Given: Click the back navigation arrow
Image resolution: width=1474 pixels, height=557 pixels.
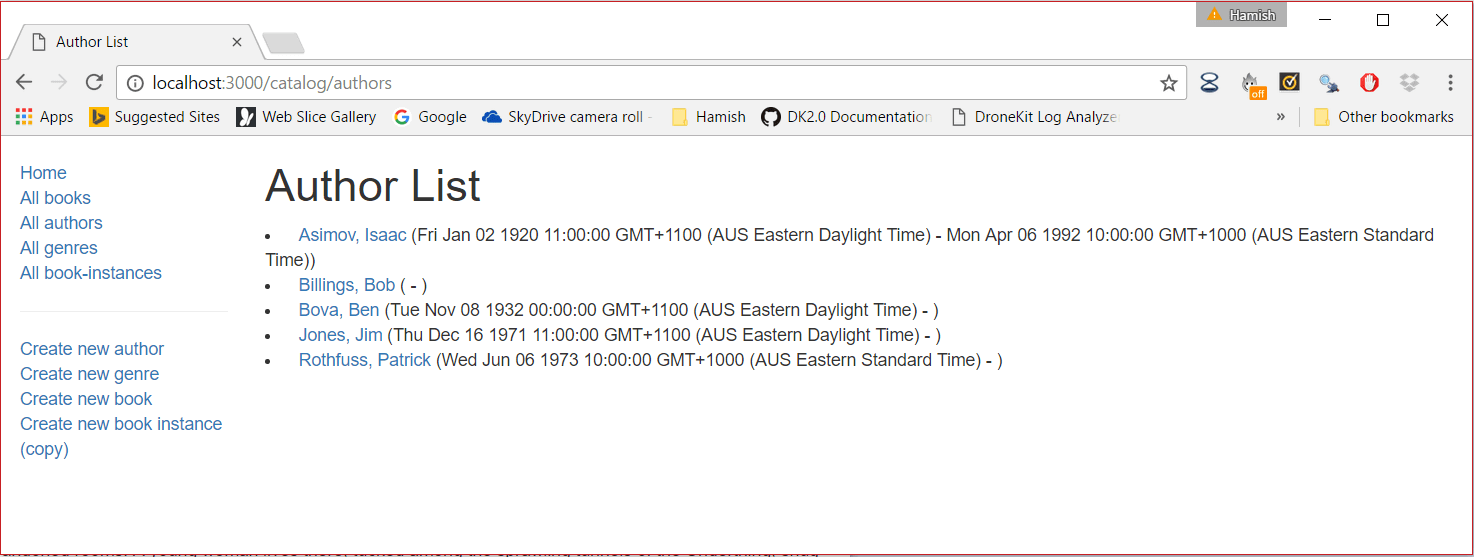Looking at the screenshot, I should pos(24,83).
